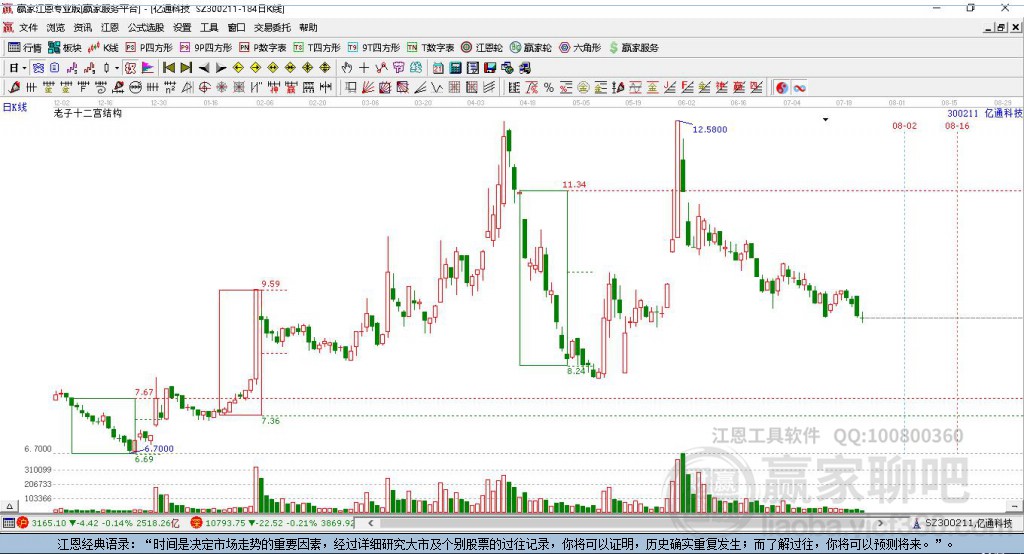
Task: Click the red-blue yin-yang icon
Action: click(782, 88)
